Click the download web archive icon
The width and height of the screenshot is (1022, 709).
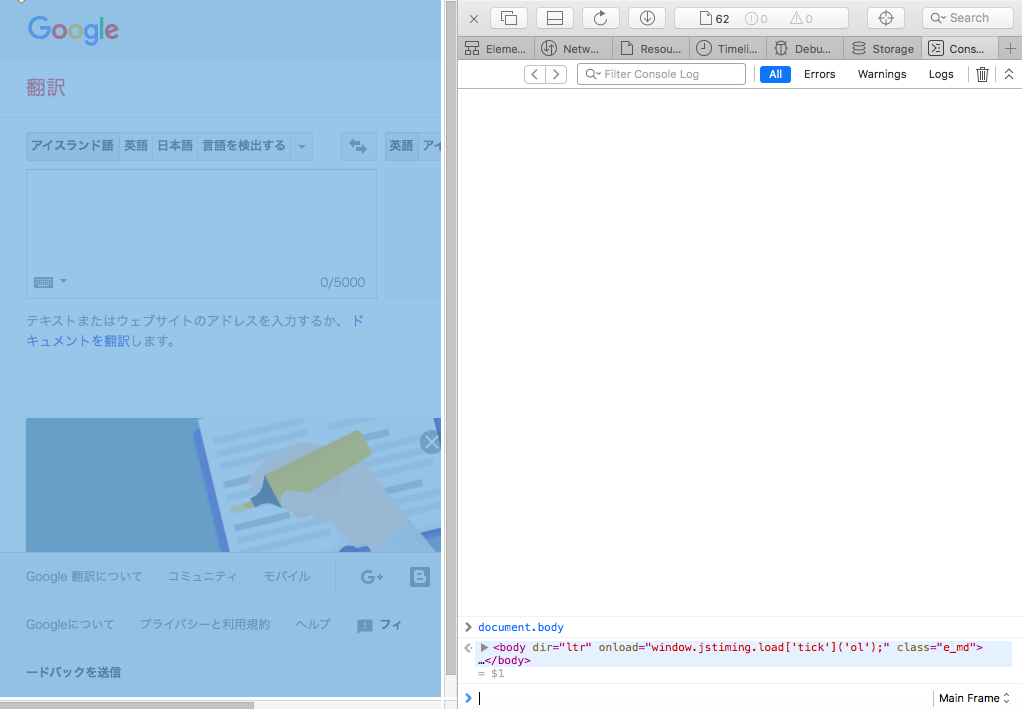pos(647,18)
